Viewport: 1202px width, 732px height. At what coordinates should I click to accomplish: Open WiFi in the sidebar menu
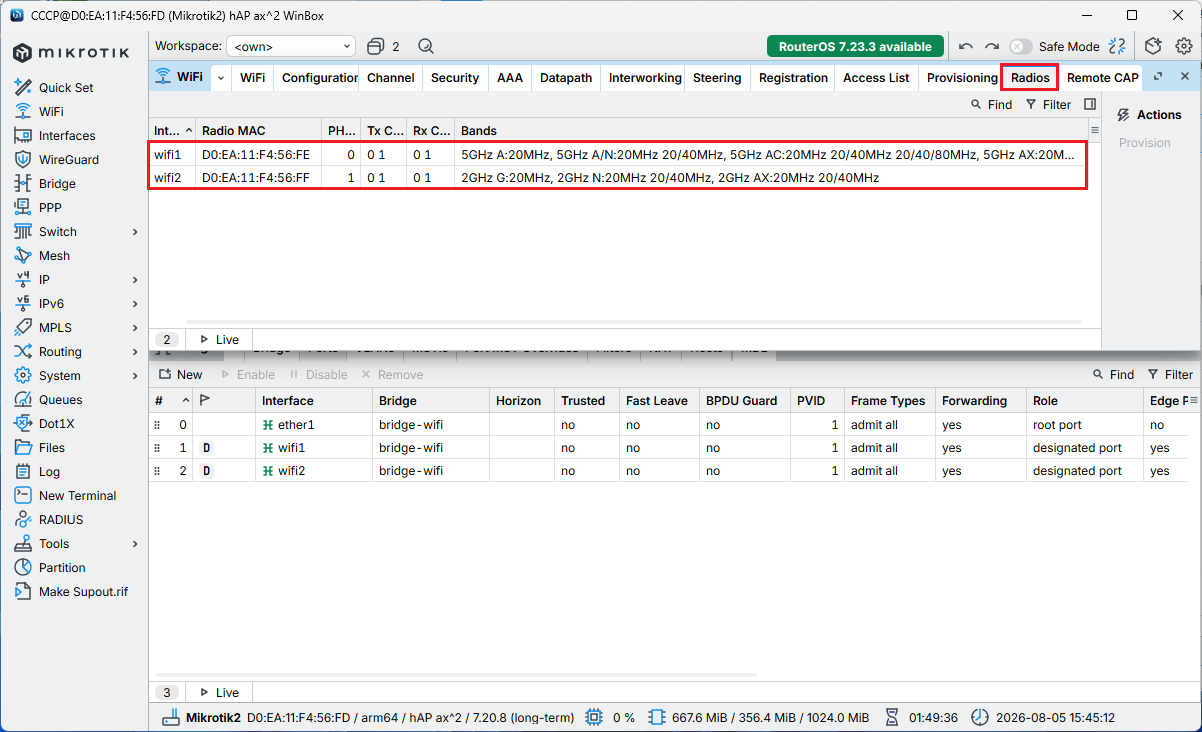51,111
